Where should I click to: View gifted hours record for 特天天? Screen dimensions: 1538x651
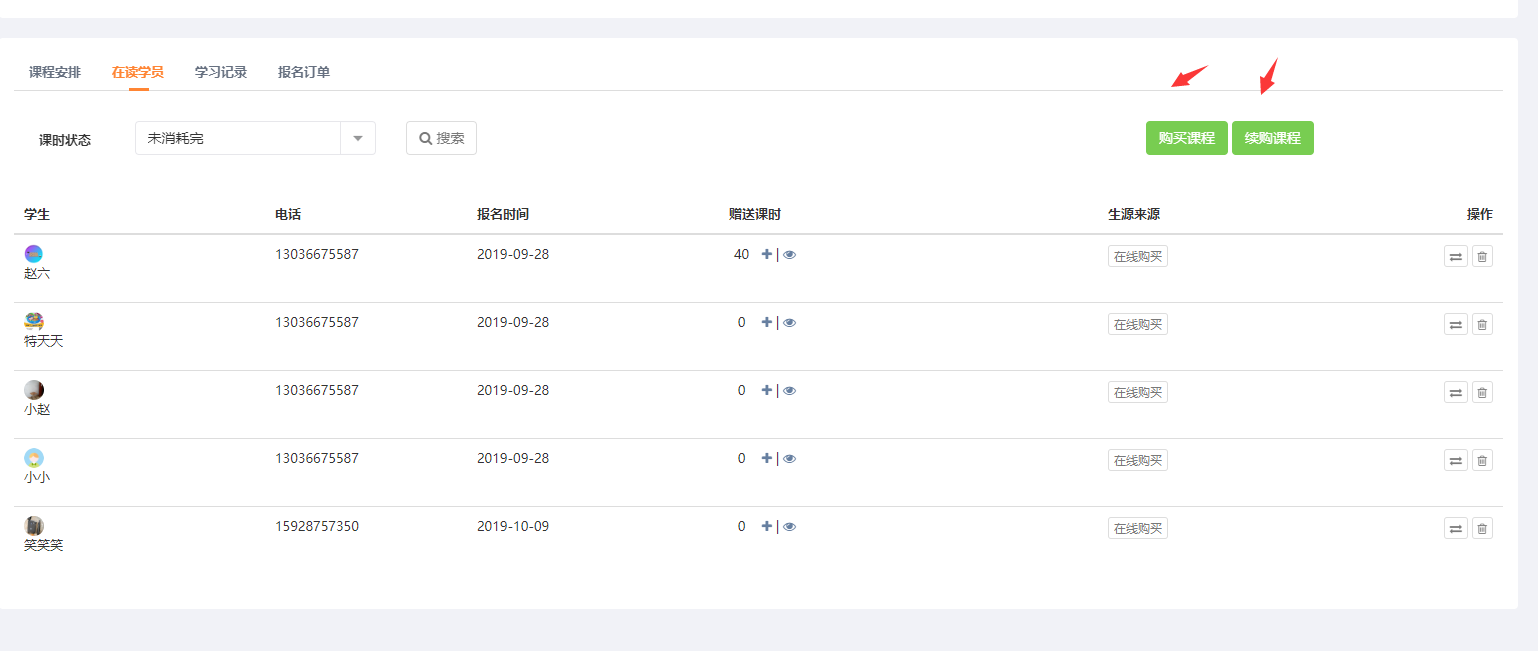(x=789, y=323)
